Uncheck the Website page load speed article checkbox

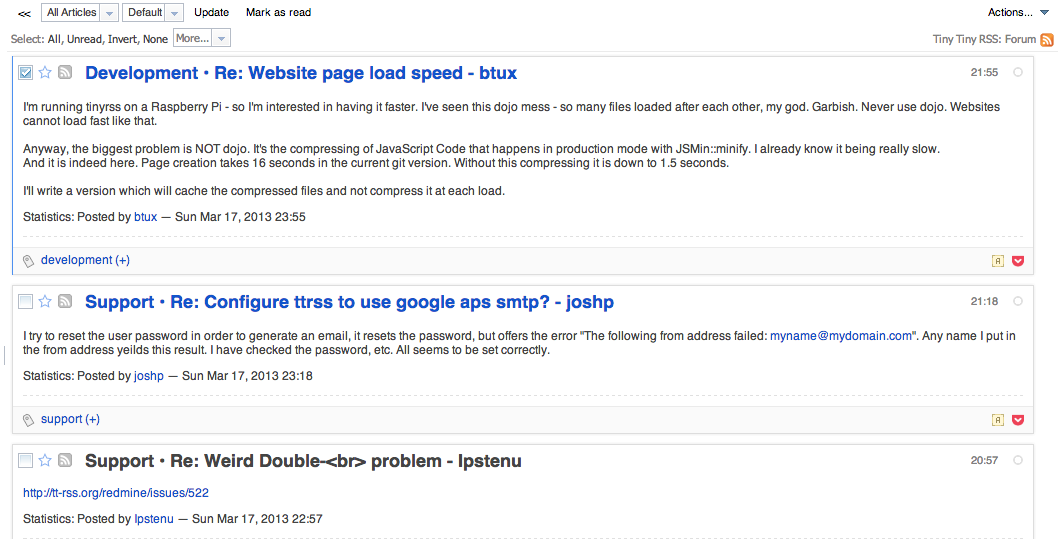(x=25, y=72)
